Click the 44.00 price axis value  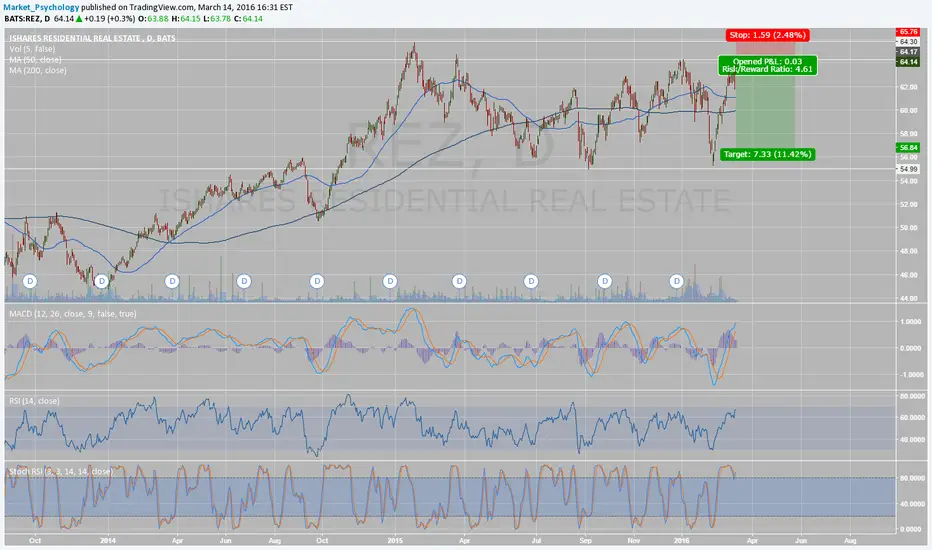pyautogui.click(x=908, y=298)
